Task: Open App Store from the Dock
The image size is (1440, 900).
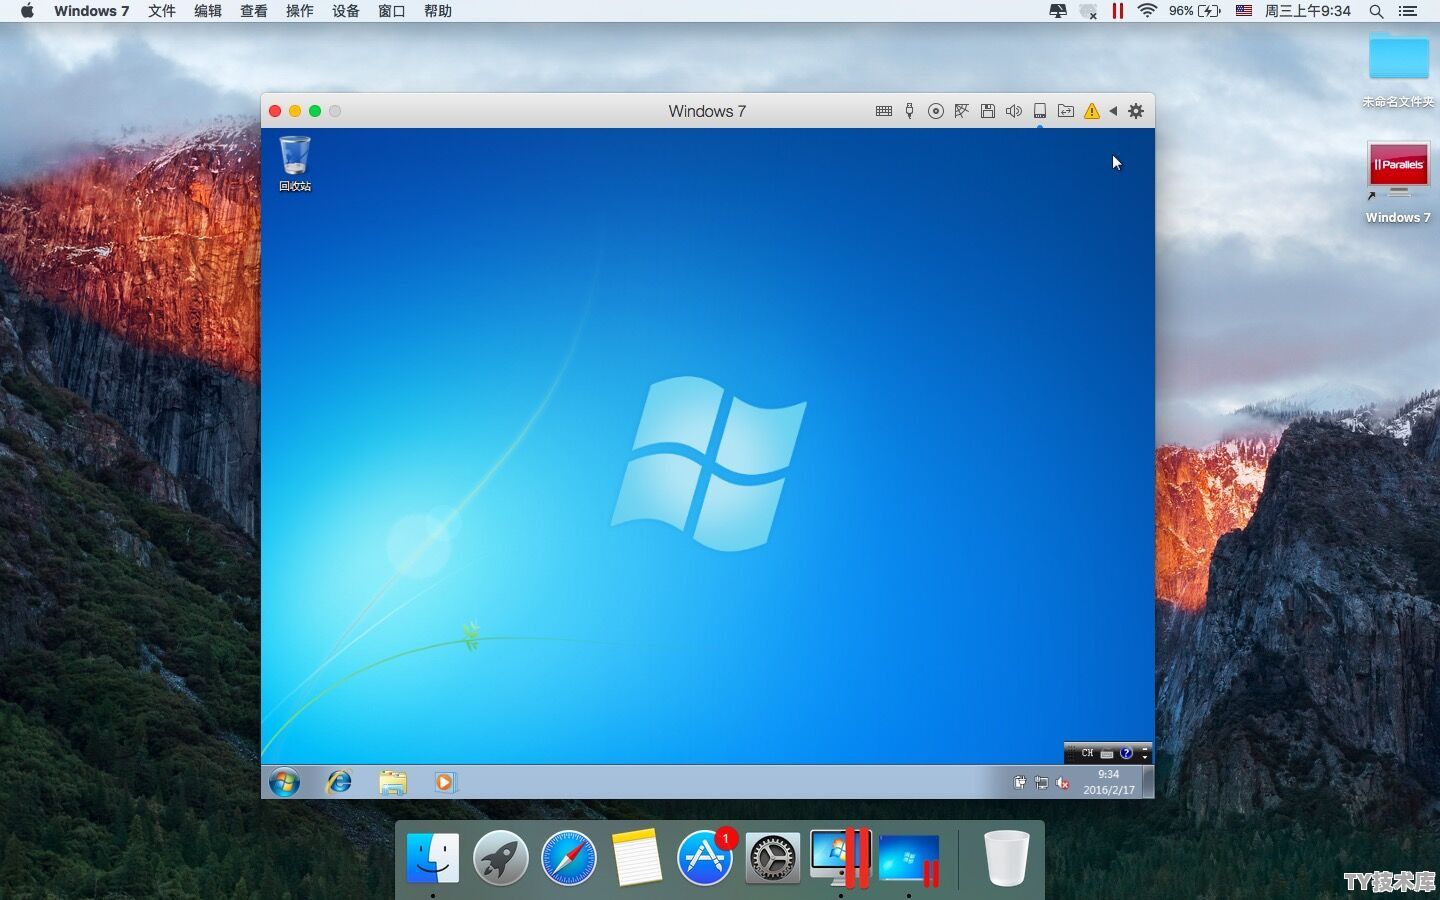Action: 705,858
